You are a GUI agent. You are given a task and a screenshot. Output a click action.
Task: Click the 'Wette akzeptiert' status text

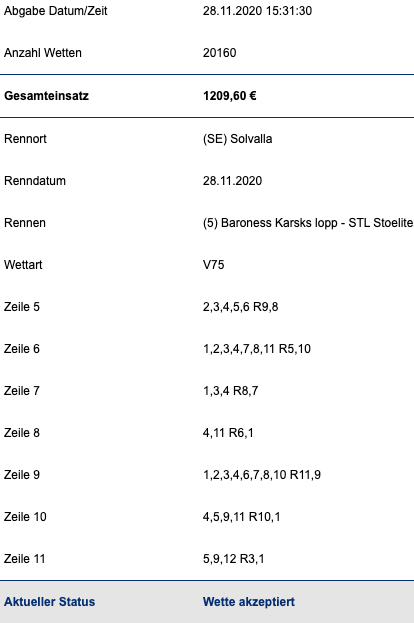(x=249, y=602)
